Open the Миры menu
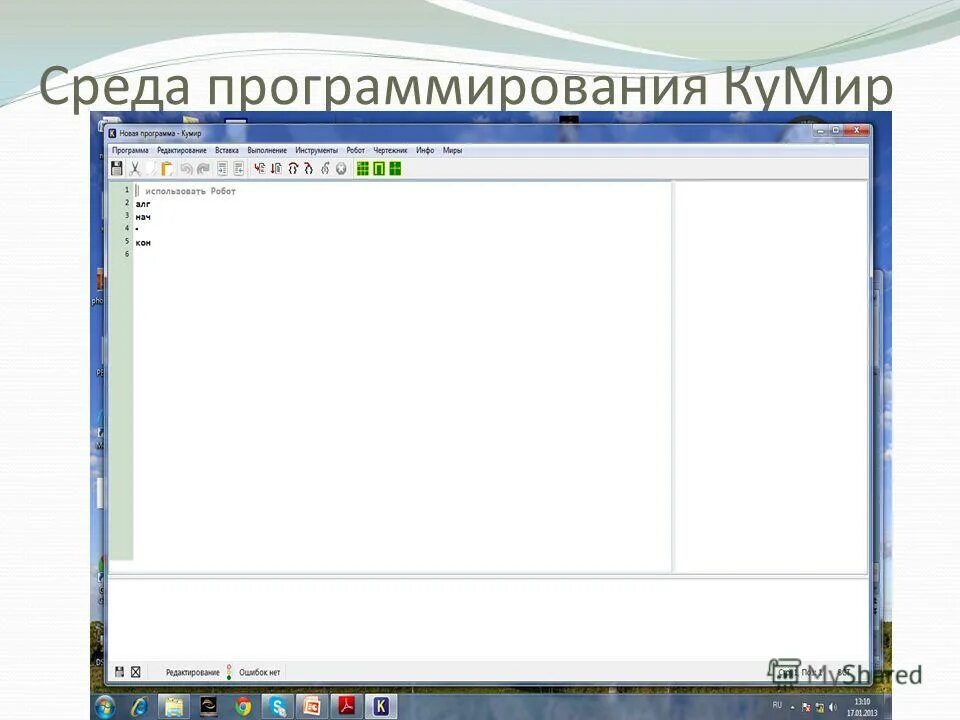The image size is (960, 720). click(452, 150)
